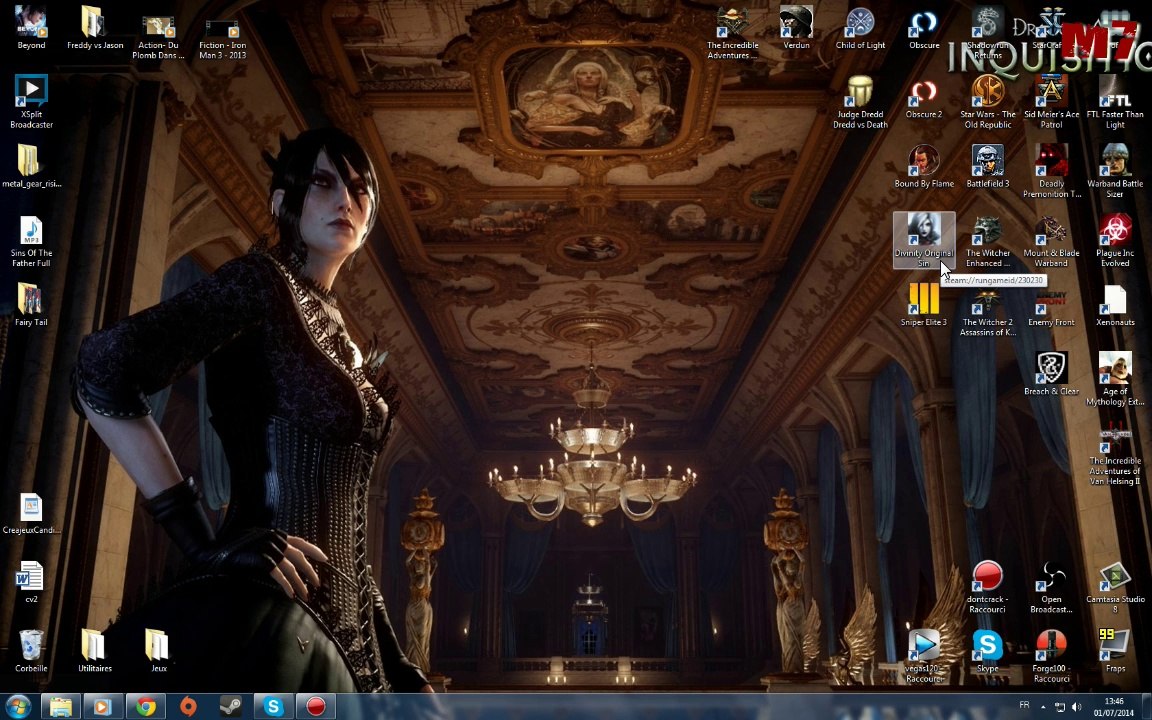Launch Star Wars - The Old Republic
The height and width of the screenshot is (720, 1152).
click(988, 101)
